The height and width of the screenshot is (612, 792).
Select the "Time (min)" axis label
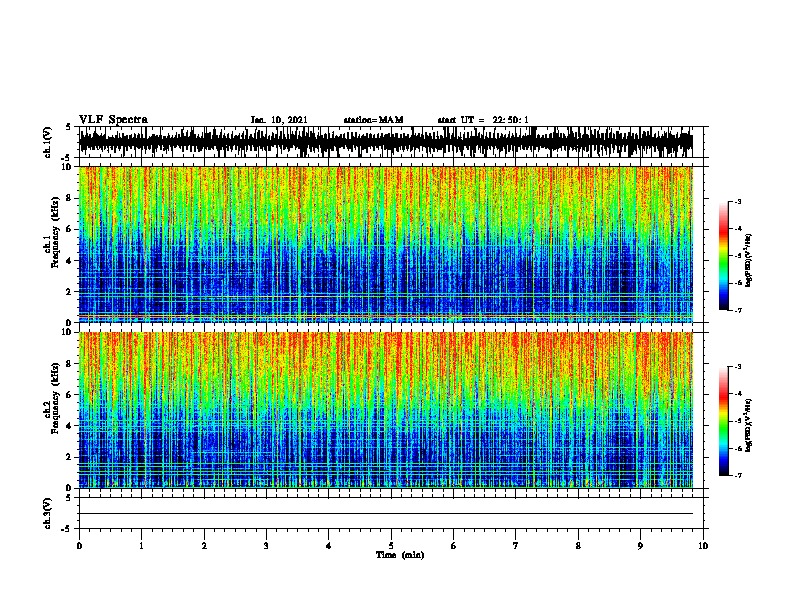(400, 555)
